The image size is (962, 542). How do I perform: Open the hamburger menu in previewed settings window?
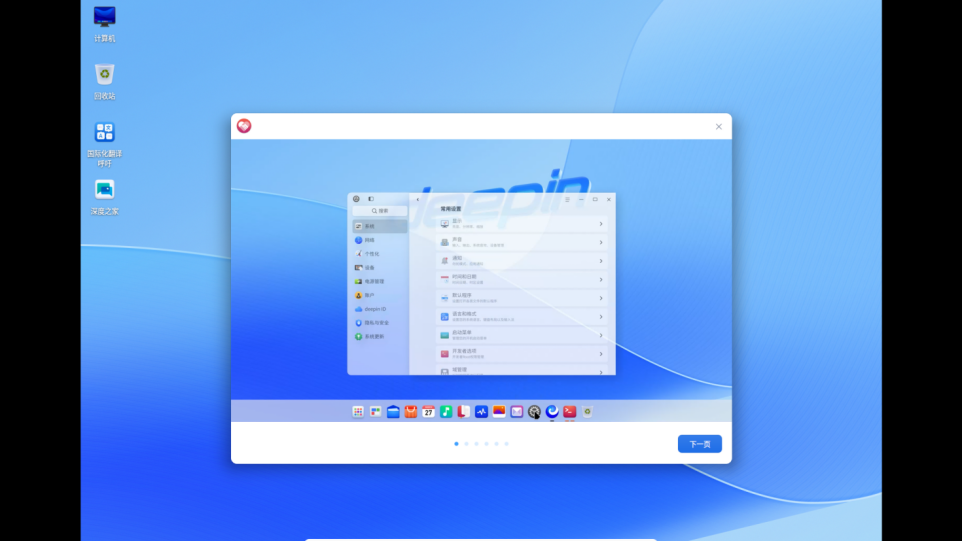coord(568,199)
